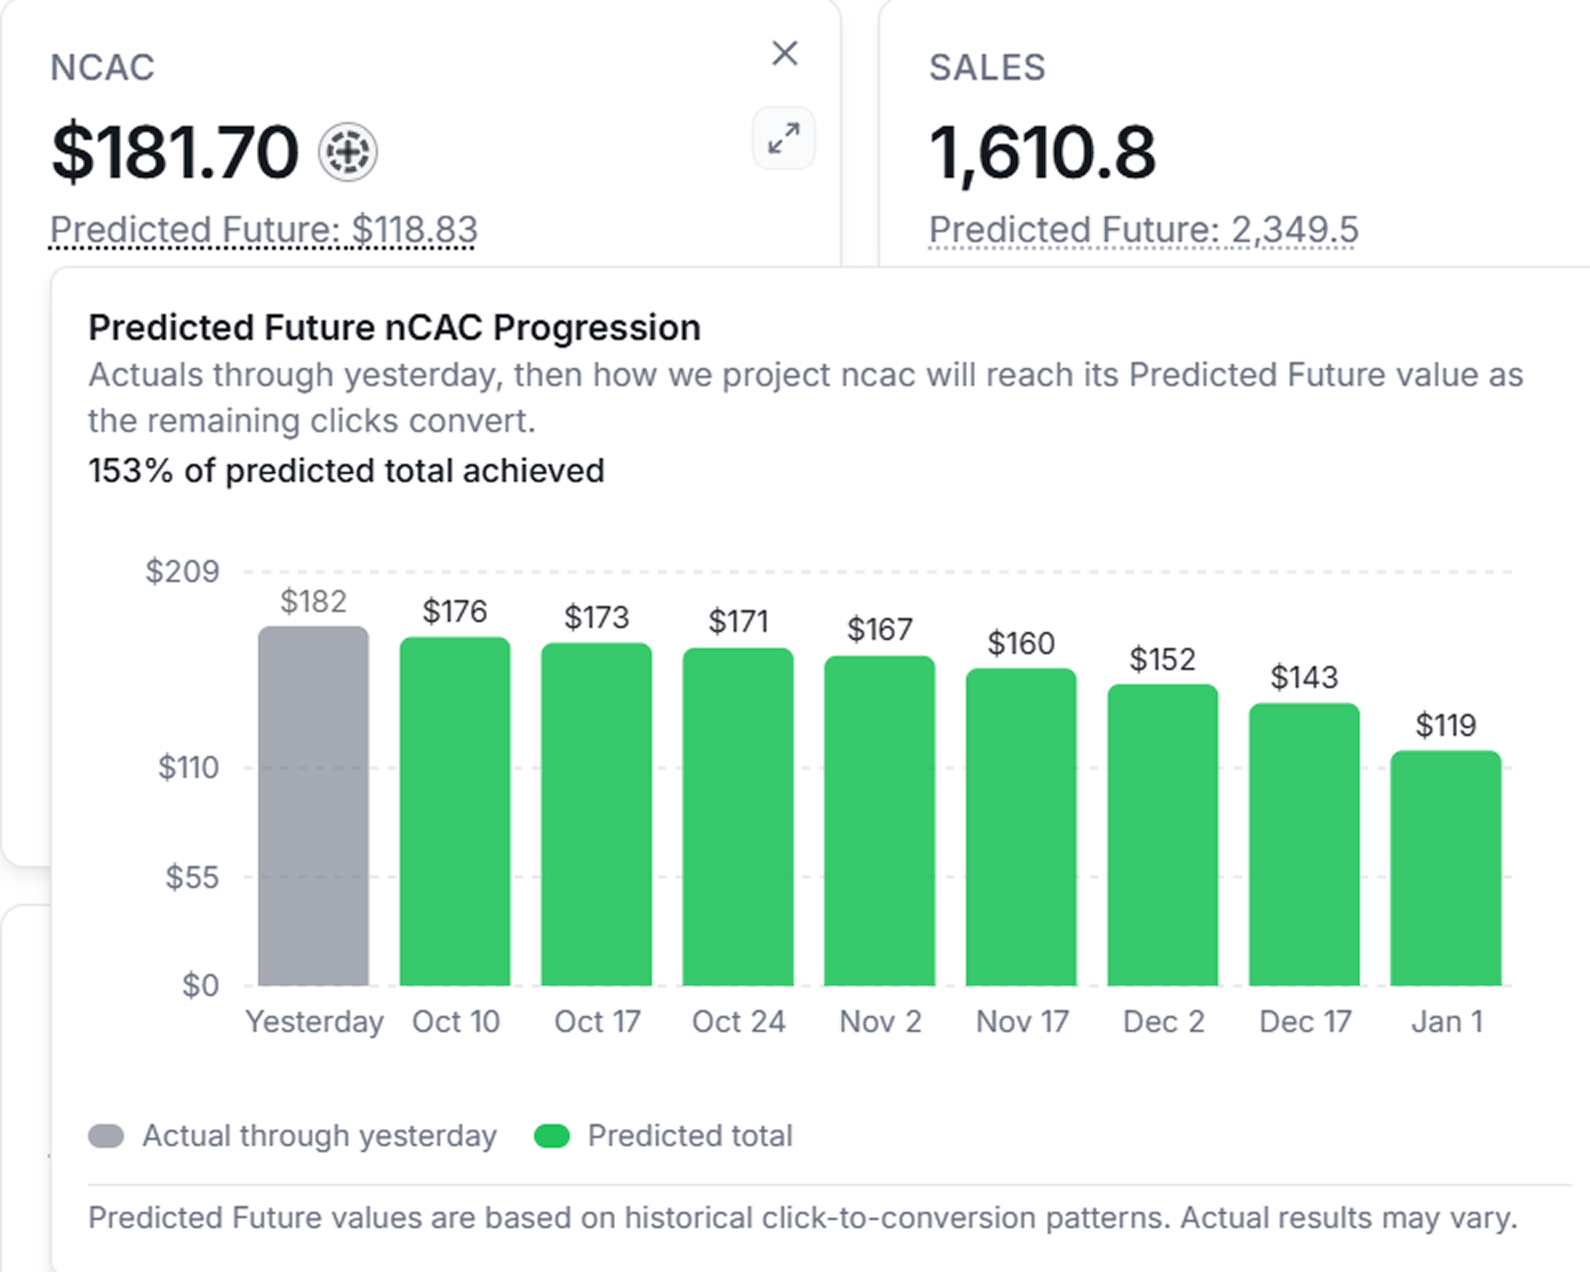This screenshot has width=1590, height=1272.
Task: Click the $55 y-axis label
Action: (192, 878)
